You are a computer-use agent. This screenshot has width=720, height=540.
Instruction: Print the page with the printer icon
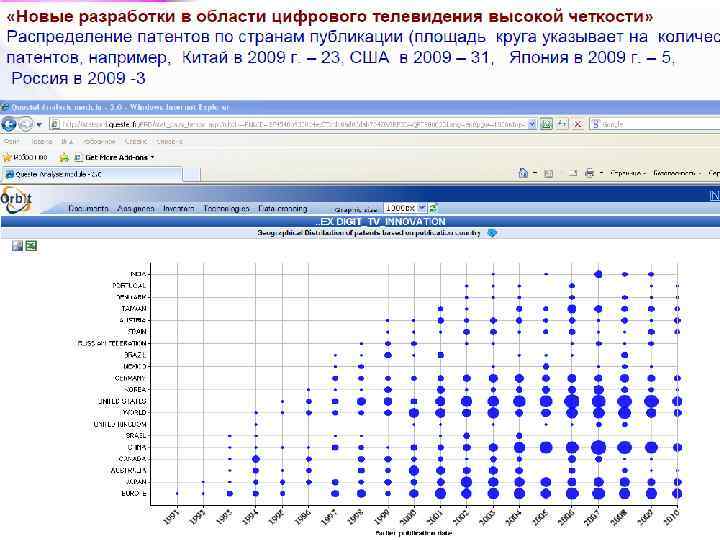[590, 173]
